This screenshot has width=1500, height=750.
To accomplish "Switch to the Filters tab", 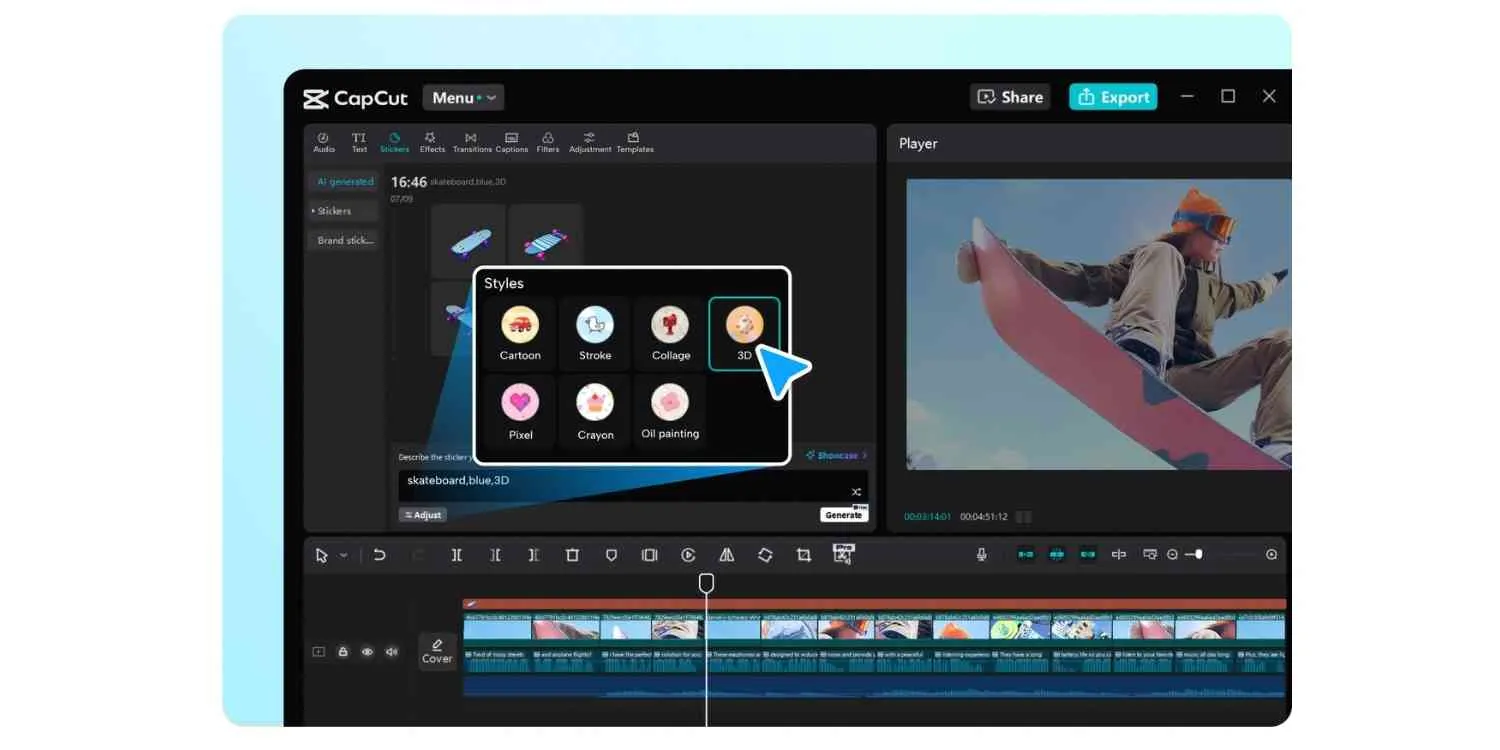I will pos(547,142).
